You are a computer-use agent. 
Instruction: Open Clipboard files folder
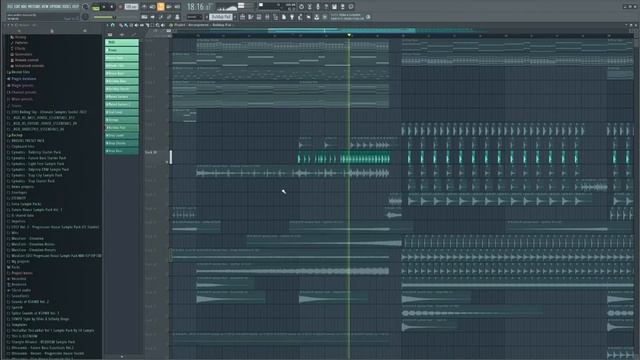coord(23,147)
